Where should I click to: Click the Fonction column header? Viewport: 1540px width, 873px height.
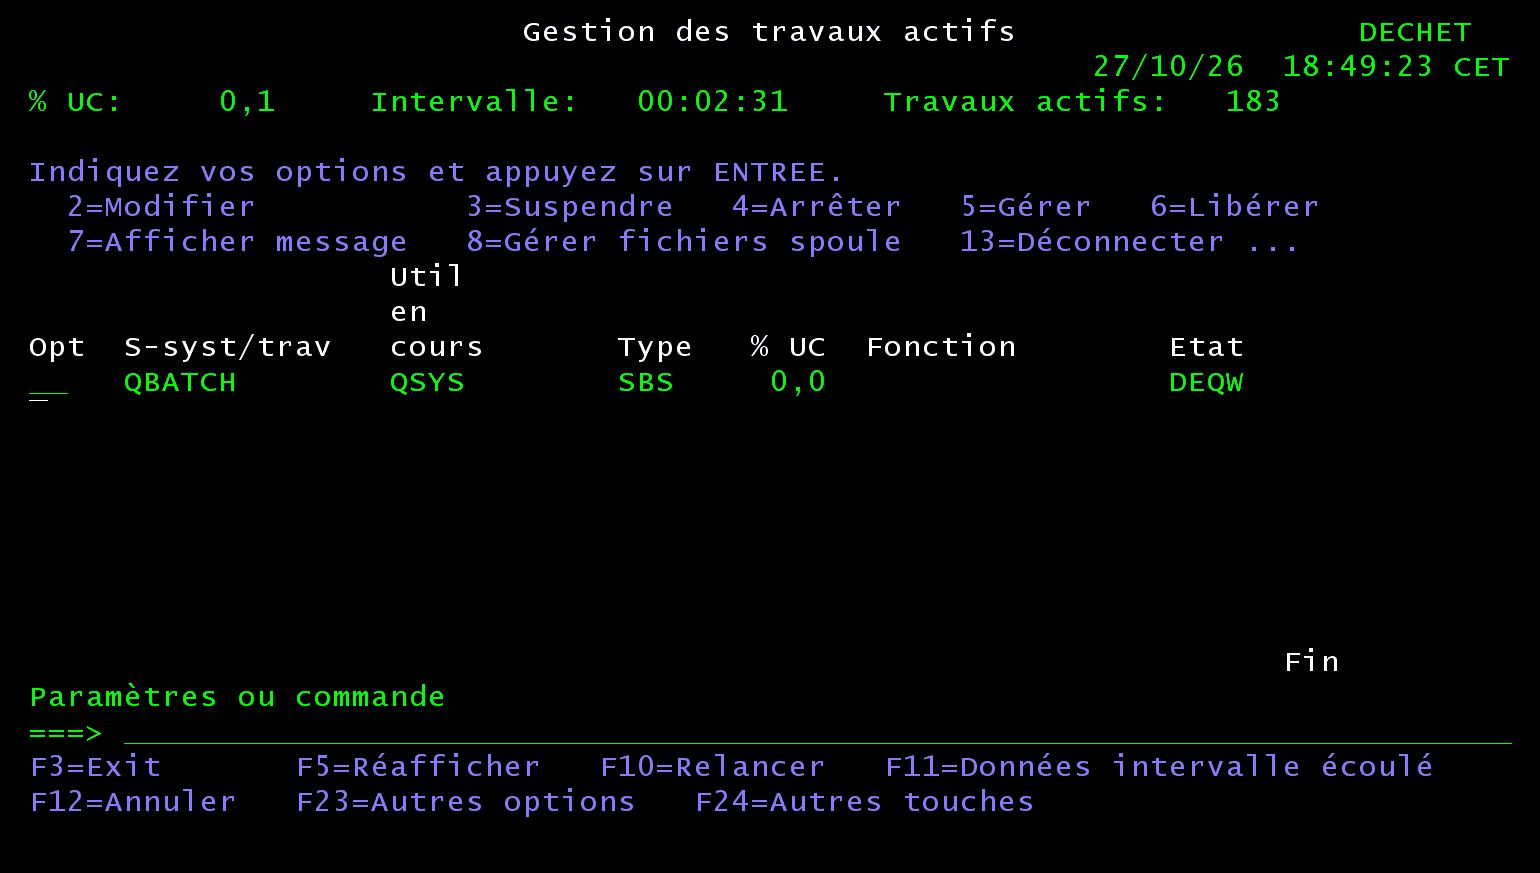[941, 347]
